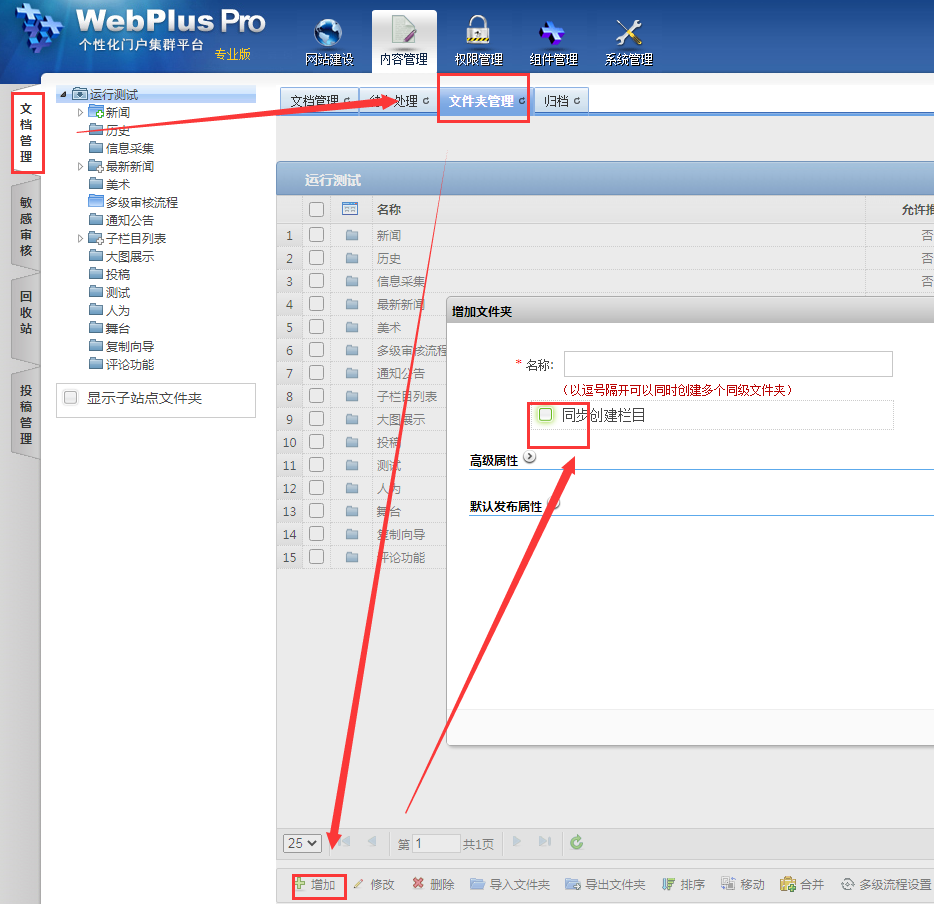Click the 网站建设 globe icon
Viewport: 934px width, 904px height.
(328, 34)
